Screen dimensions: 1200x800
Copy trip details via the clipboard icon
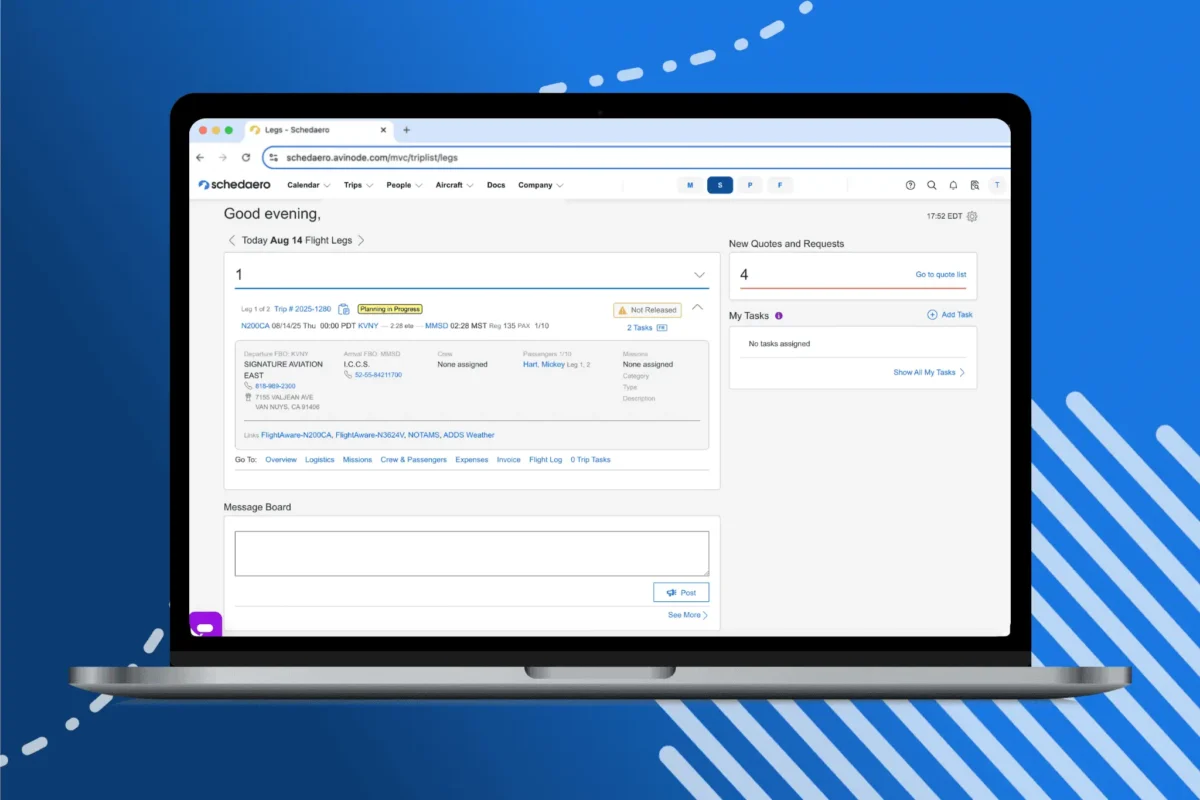tap(343, 308)
